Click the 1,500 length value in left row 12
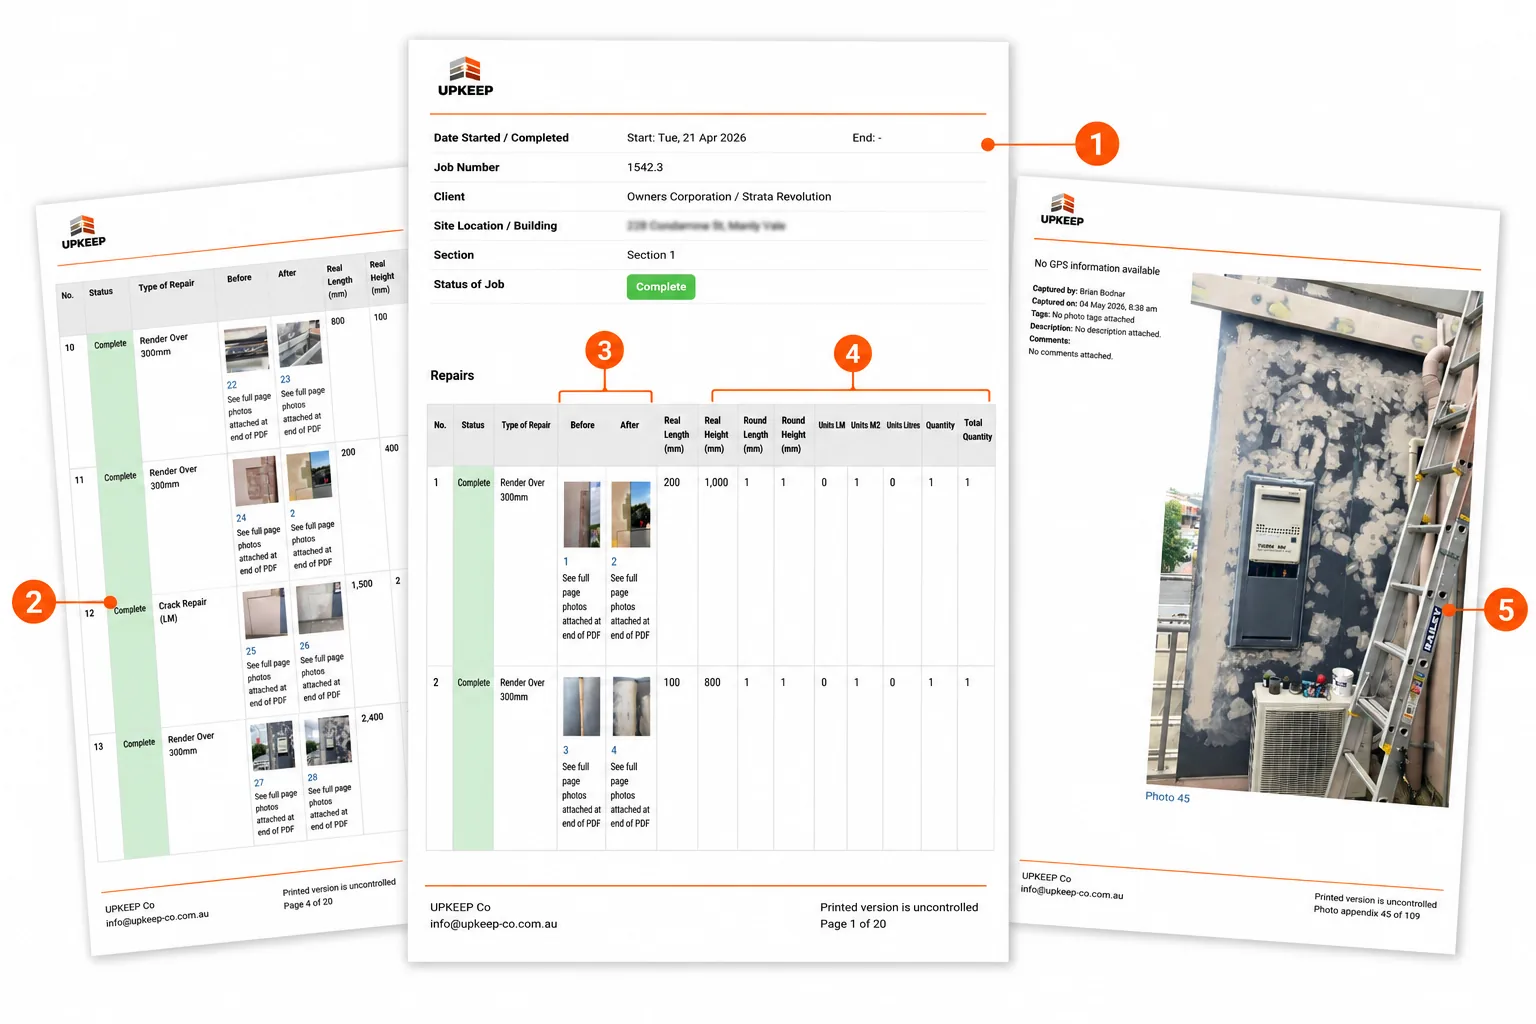1536x1024 pixels. (362, 584)
